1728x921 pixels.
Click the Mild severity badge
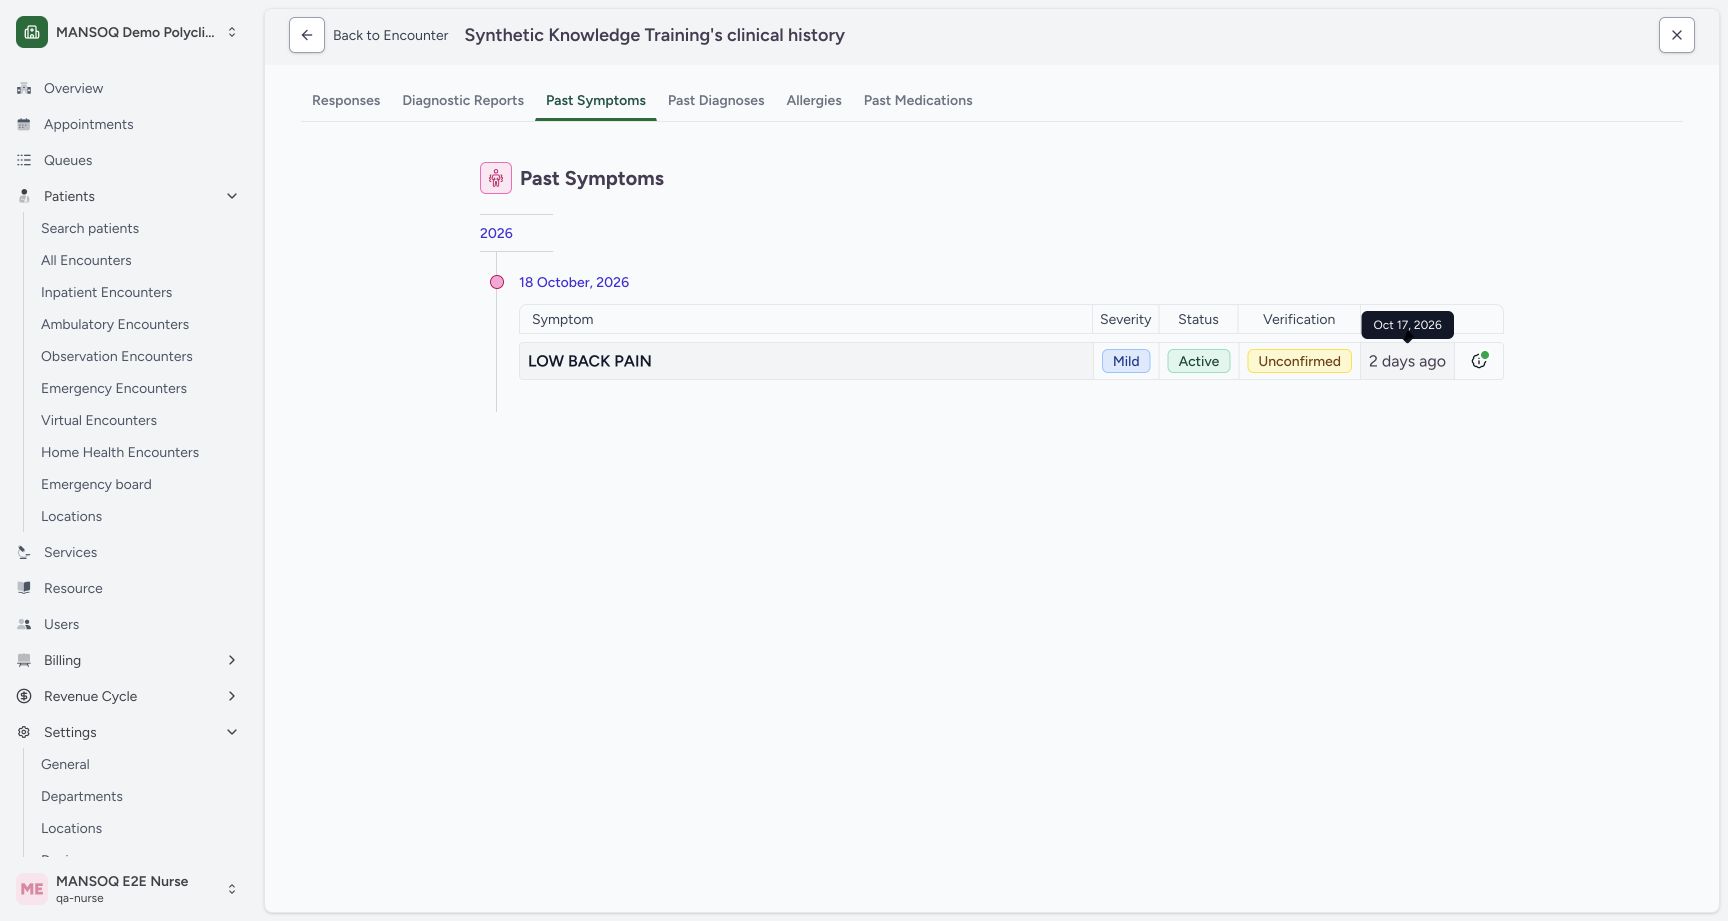(1126, 361)
